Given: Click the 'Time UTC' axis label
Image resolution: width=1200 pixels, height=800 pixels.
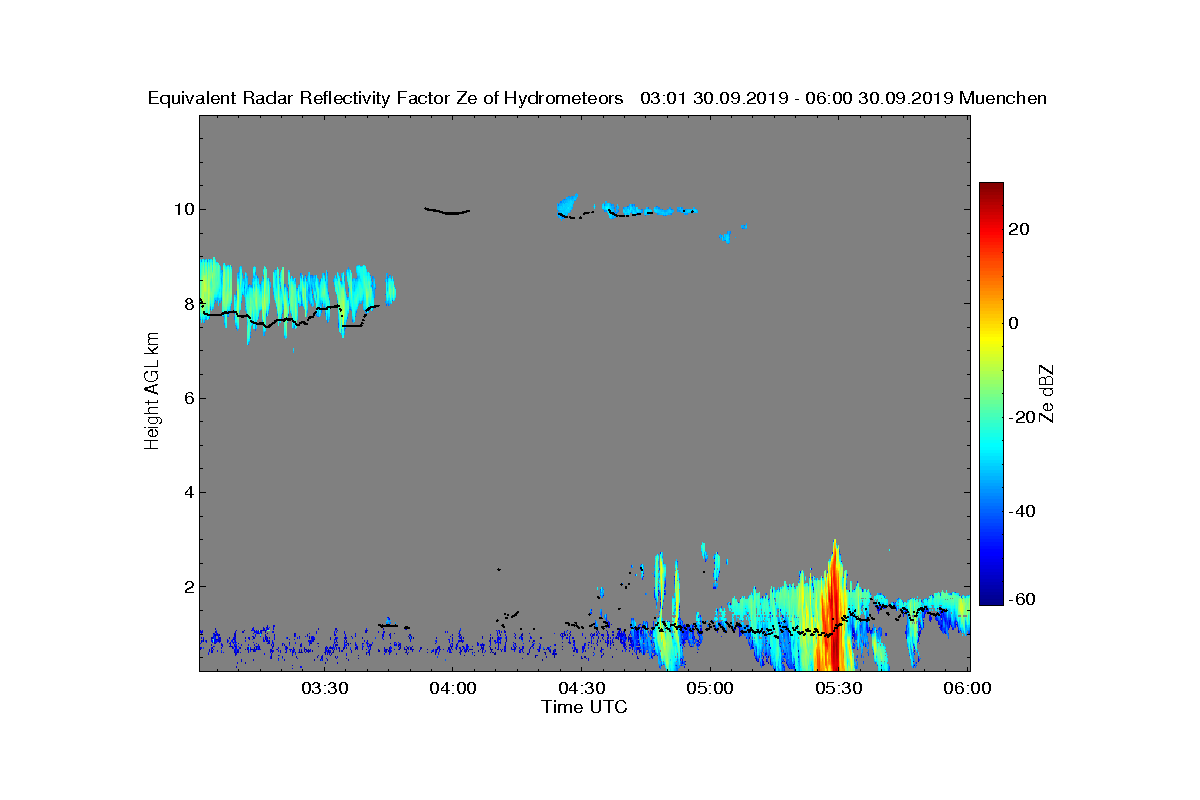Looking at the screenshot, I should (585, 707).
